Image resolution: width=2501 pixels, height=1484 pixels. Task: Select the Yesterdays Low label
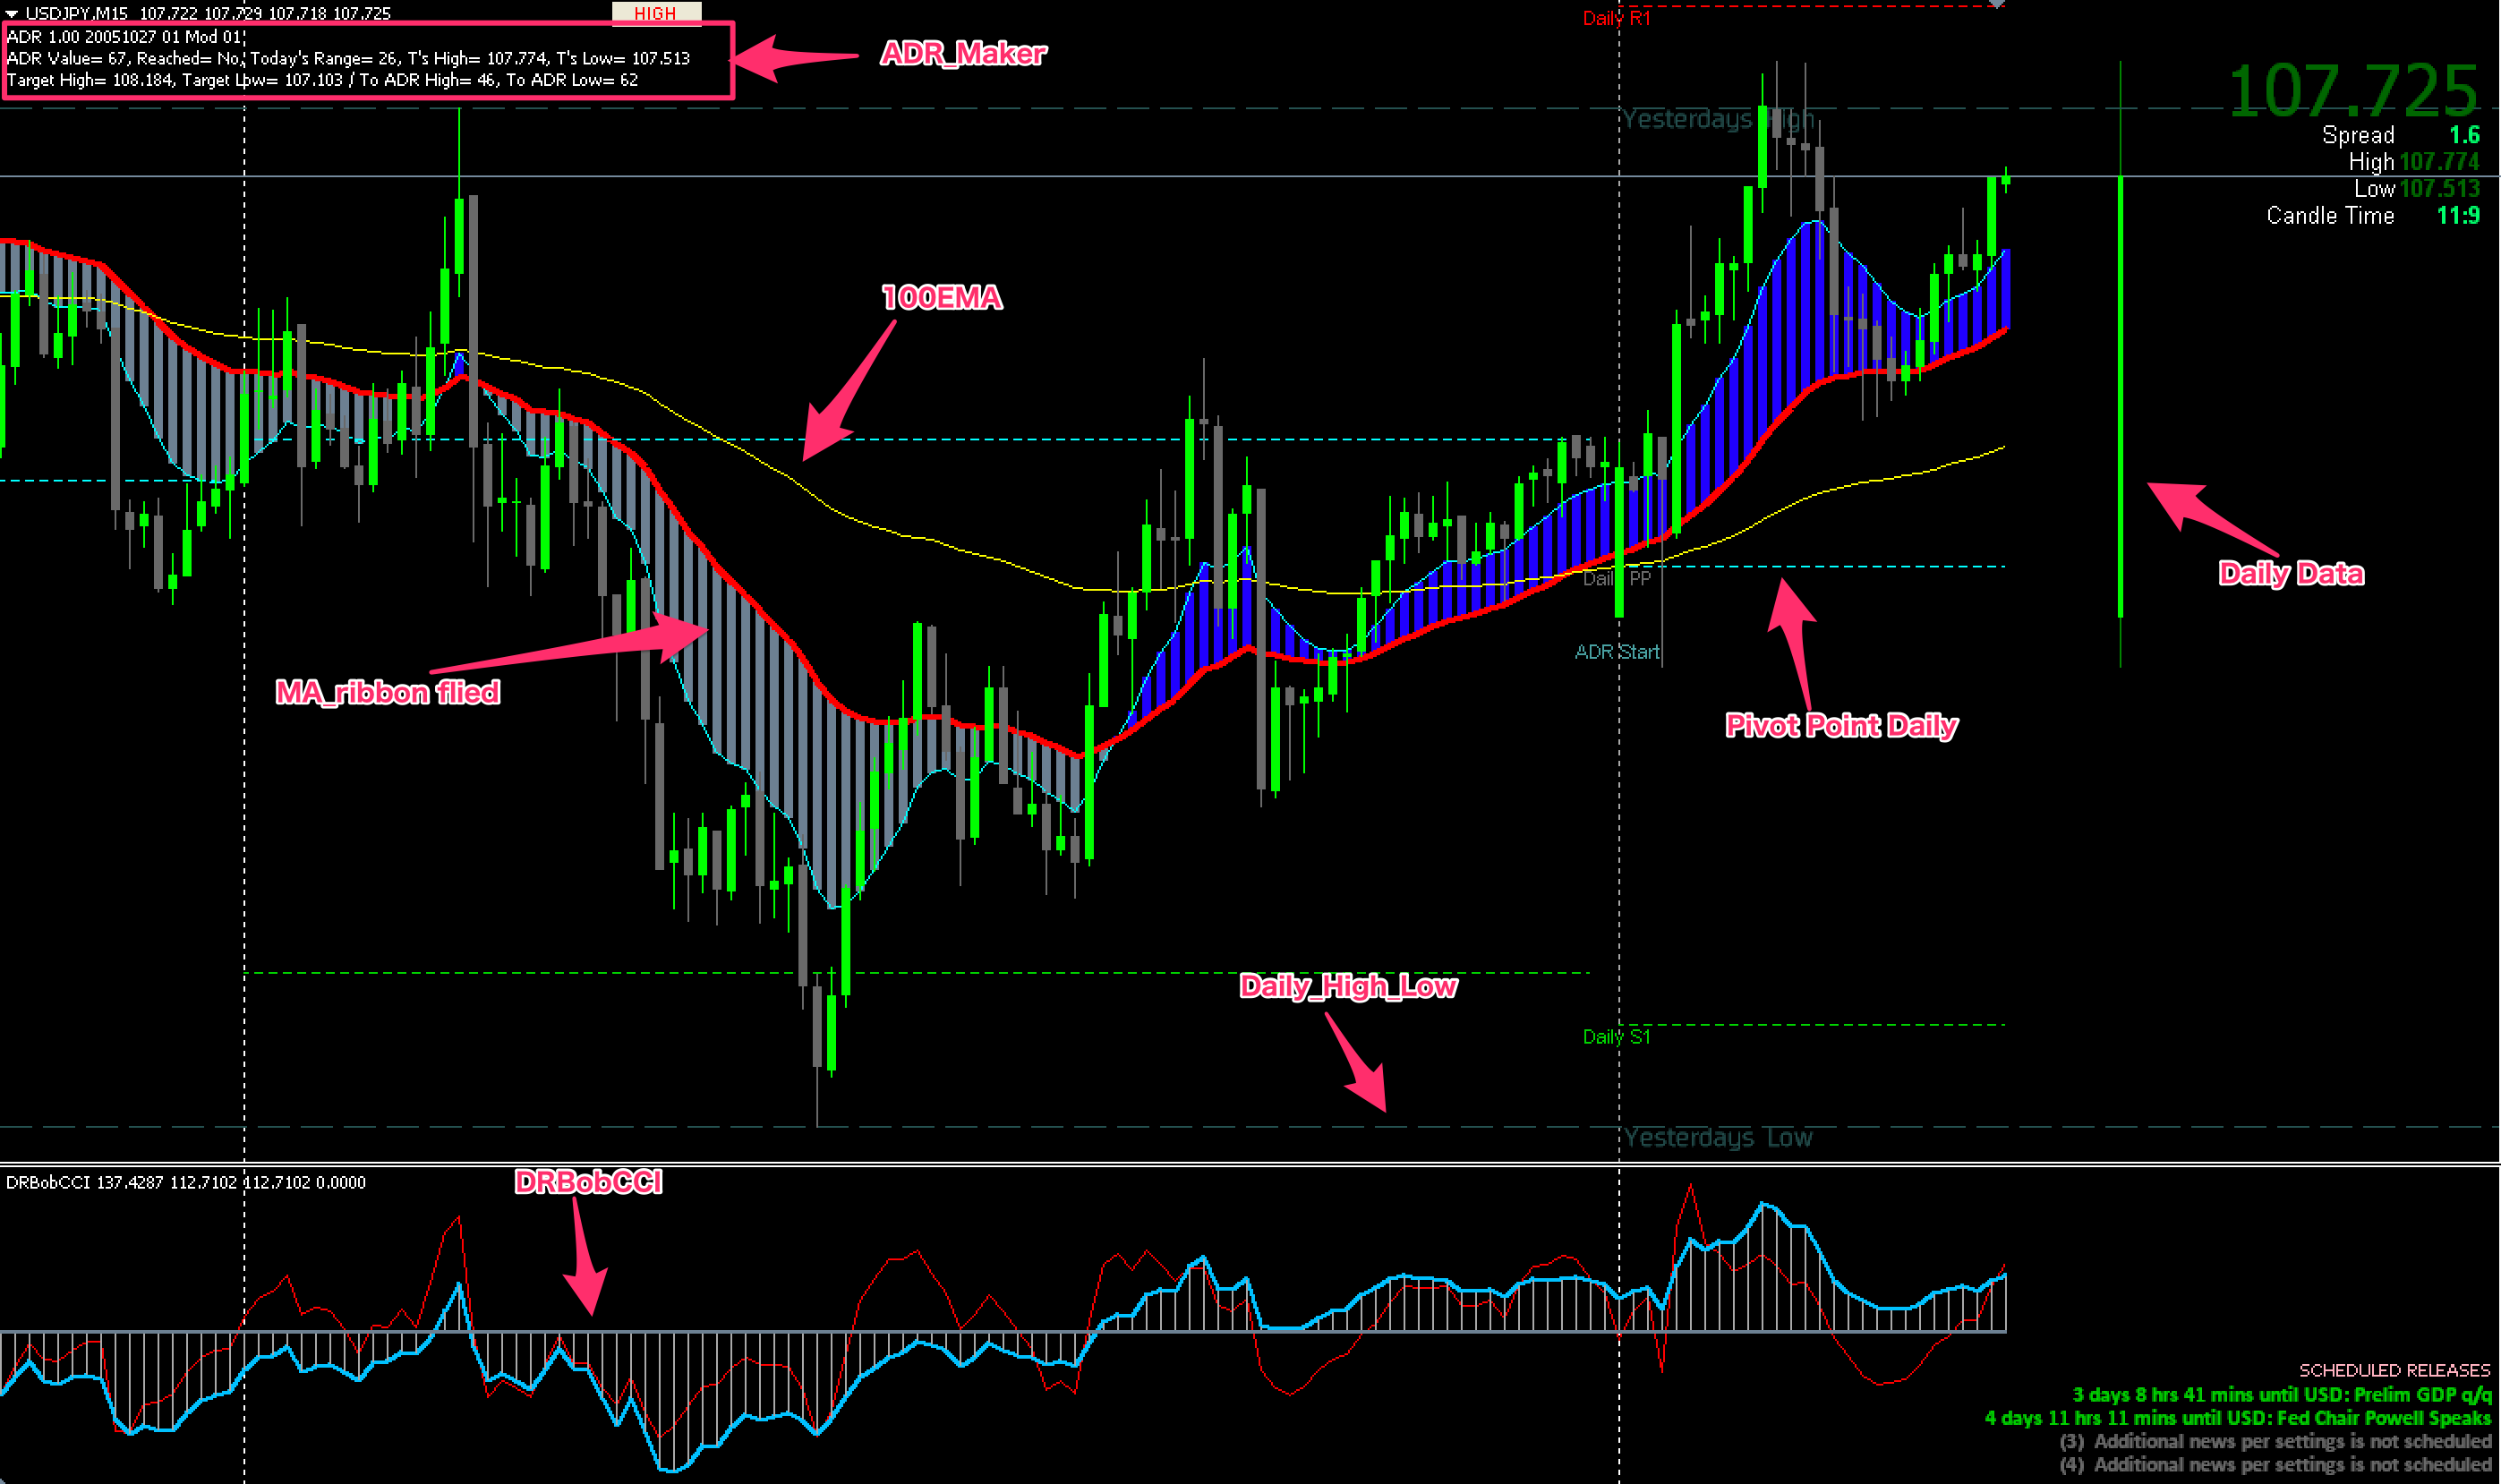(1717, 1138)
